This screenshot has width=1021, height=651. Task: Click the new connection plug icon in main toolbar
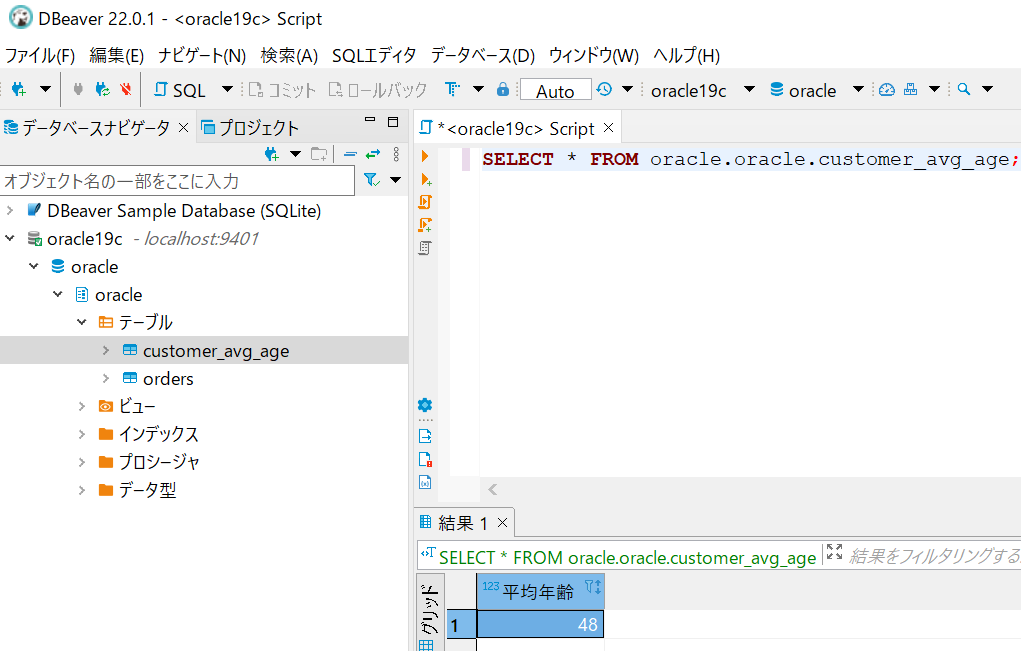click(x=18, y=89)
